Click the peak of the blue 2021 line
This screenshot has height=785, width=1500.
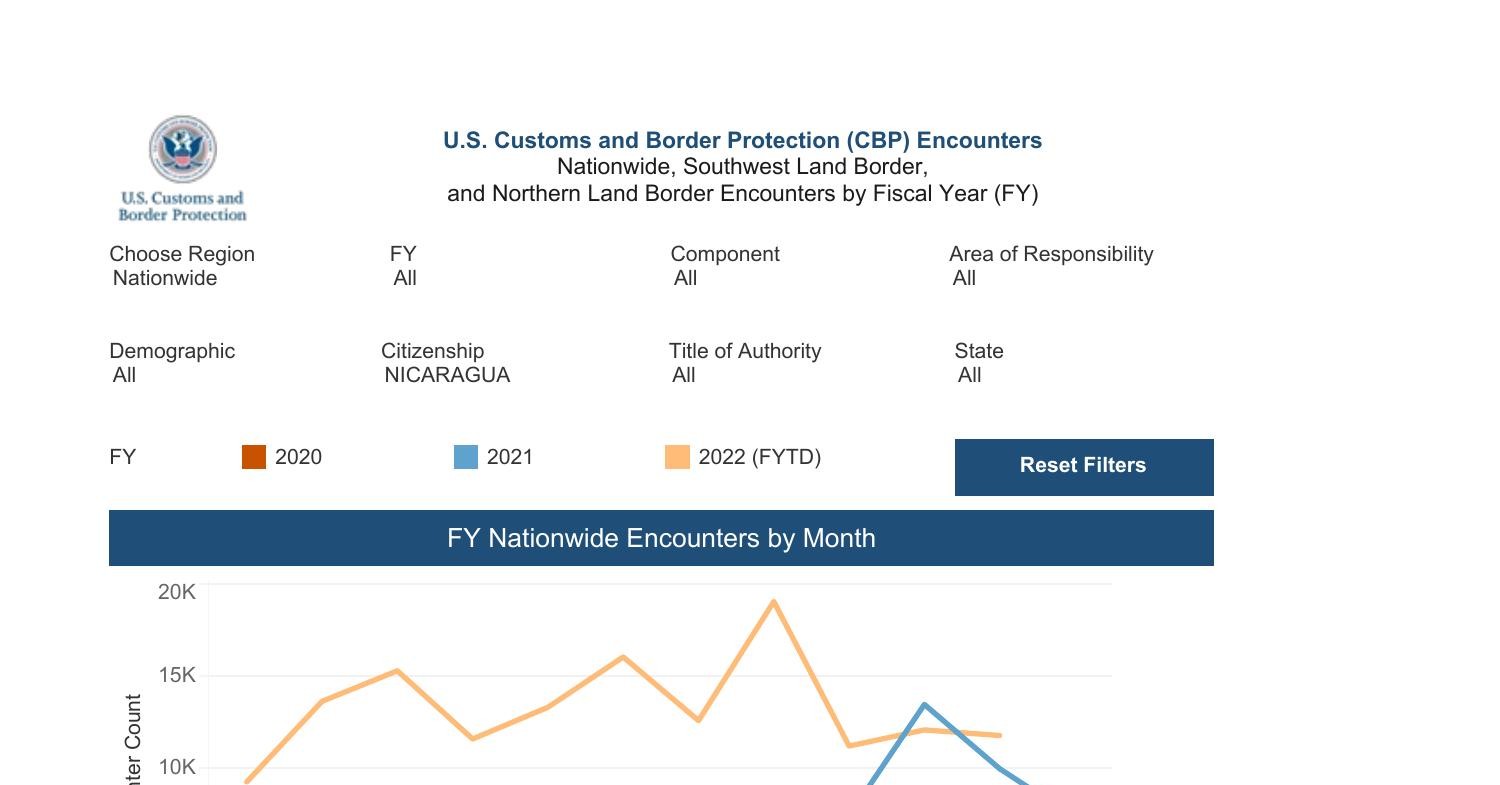[924, 705]
